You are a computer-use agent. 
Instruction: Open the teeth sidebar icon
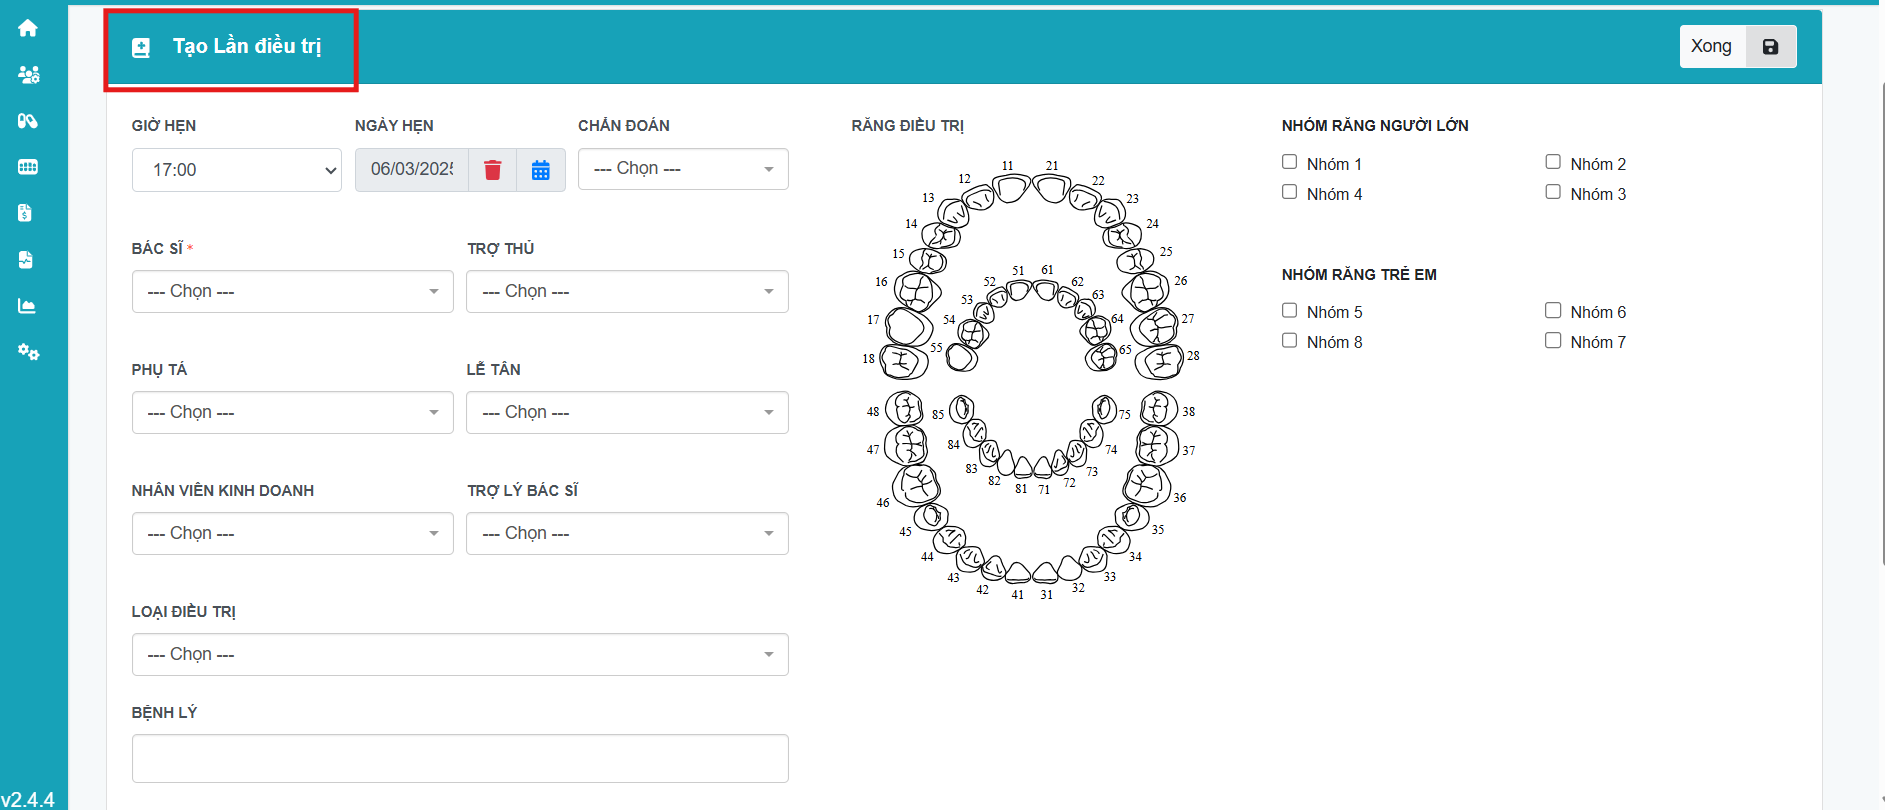pyautogui.click(x=28, y=167)
